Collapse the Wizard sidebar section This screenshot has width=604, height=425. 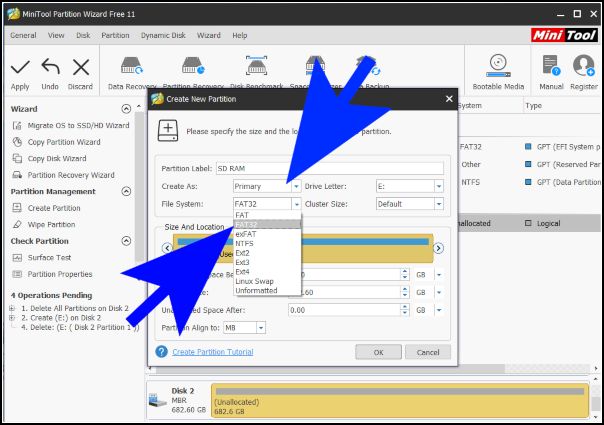(125, 108)
